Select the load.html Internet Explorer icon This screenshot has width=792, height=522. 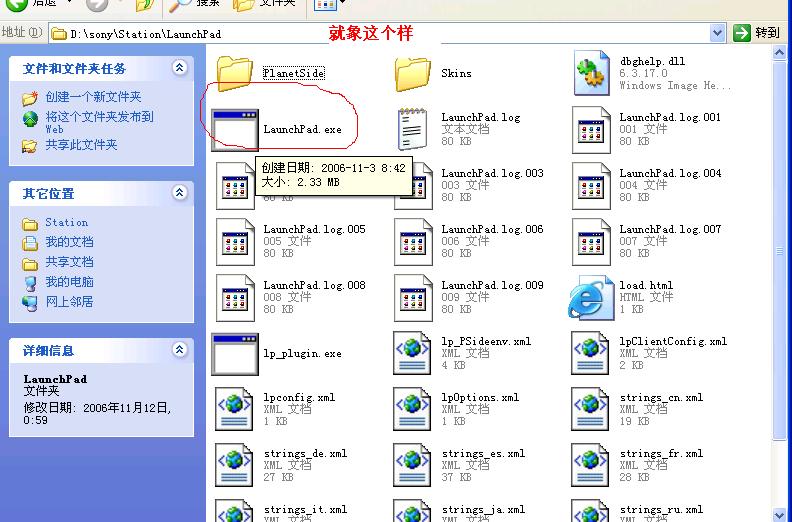(590, 298)
